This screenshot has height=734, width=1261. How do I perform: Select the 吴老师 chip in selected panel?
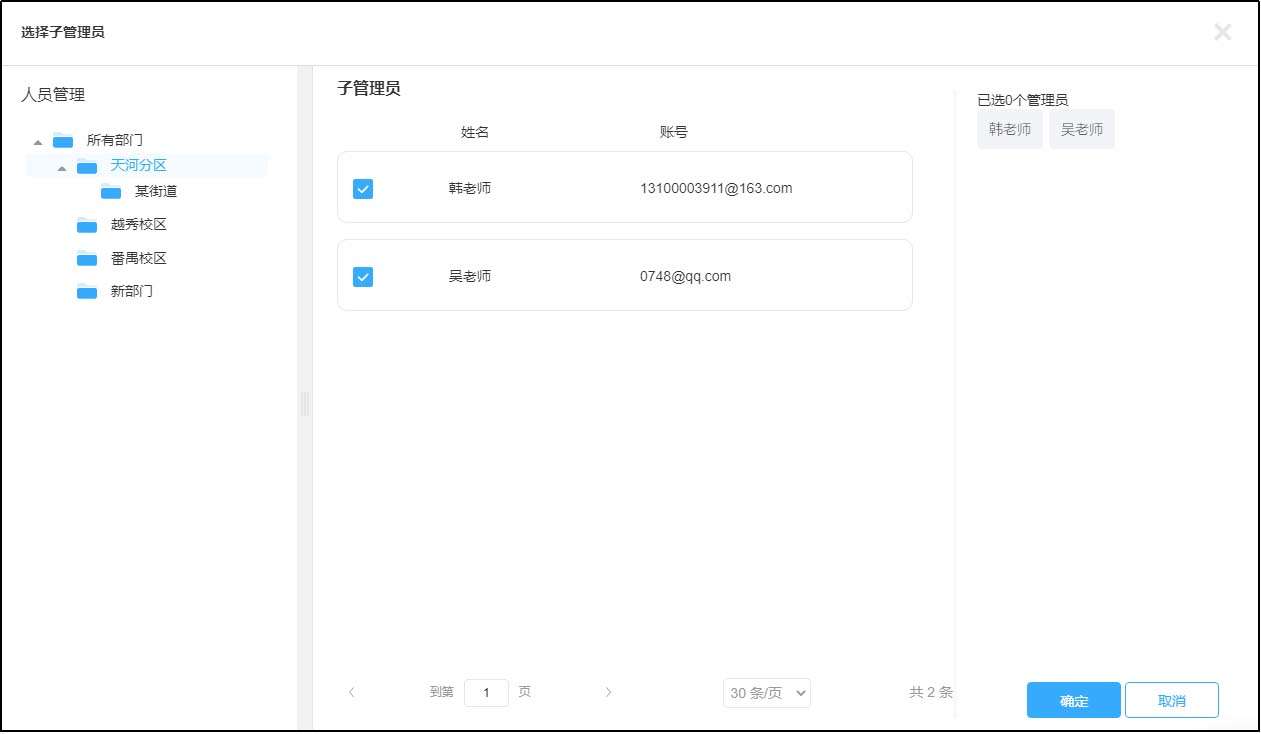1082,129
